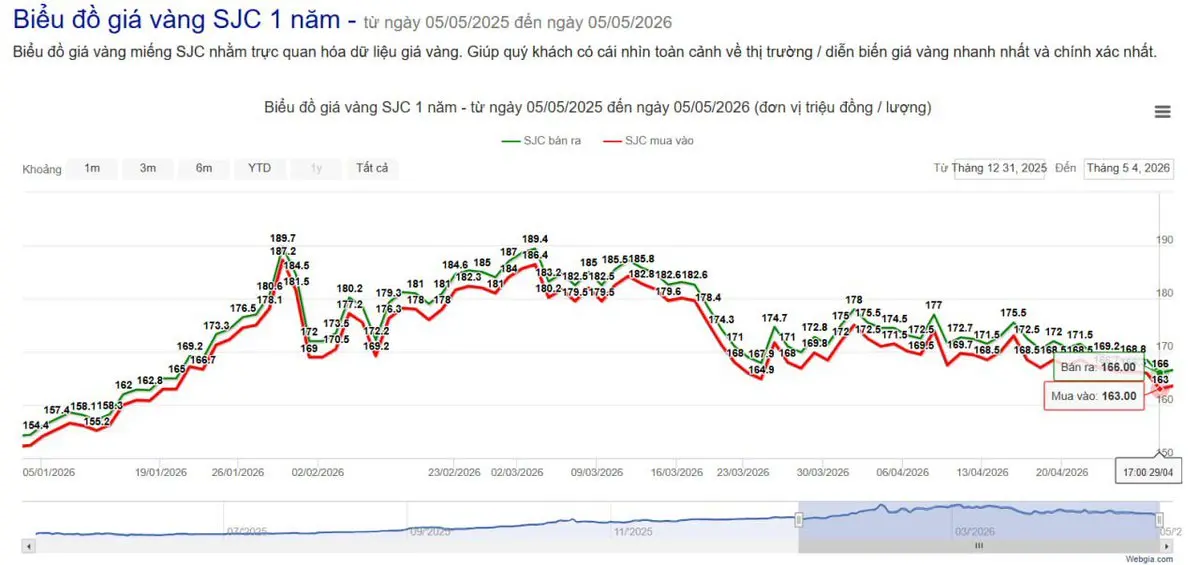Click the 09/2025 navigator label
Viewport: 1199px width, 565px height.
pos(429,531)
